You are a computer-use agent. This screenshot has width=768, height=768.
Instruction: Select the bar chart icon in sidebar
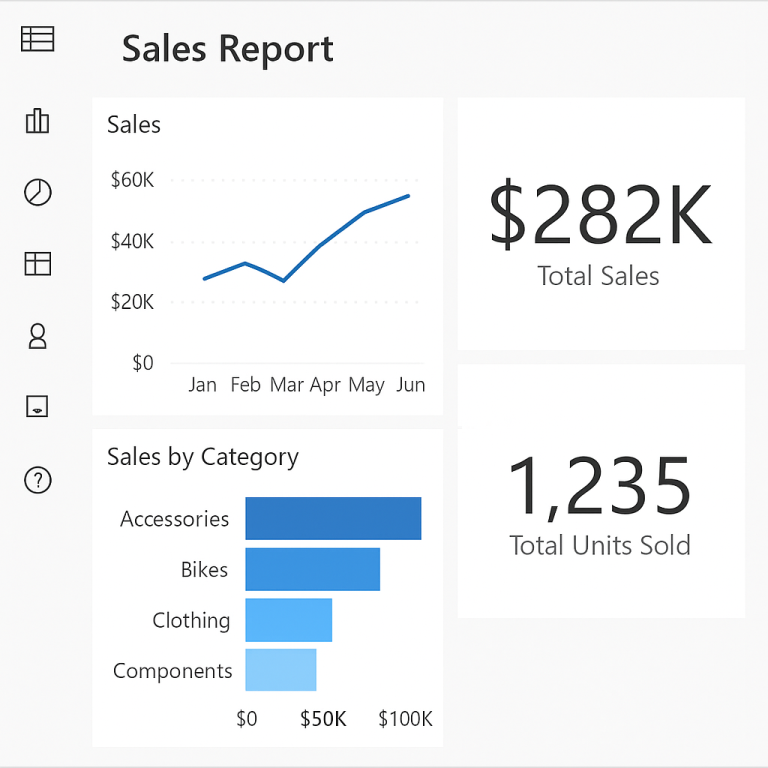[37, 121]
